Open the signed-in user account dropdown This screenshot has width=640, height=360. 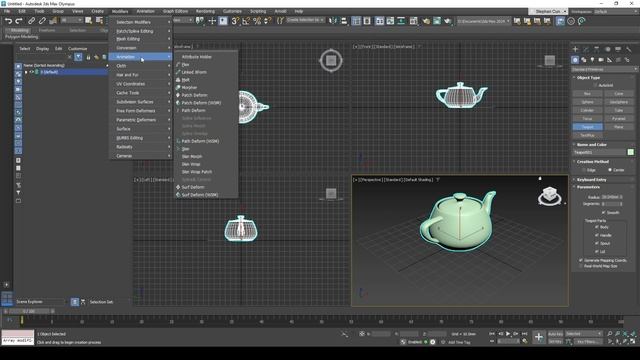tap(548, 11)
